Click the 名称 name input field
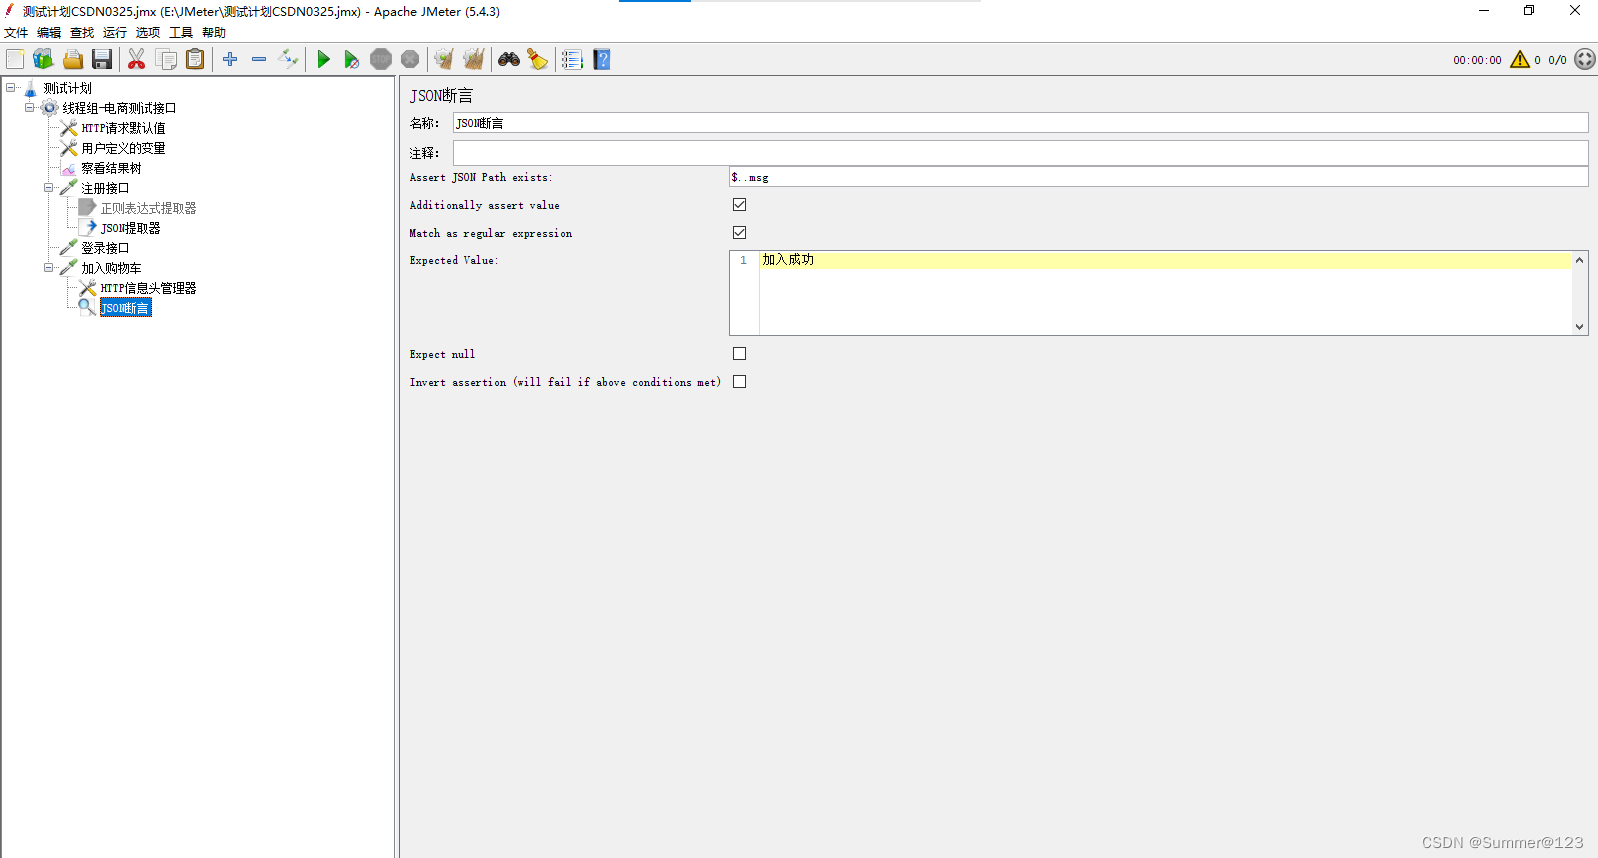The width and height of the screenshot is (1598, 858). pyautogui.click(x=1020, y=123)
